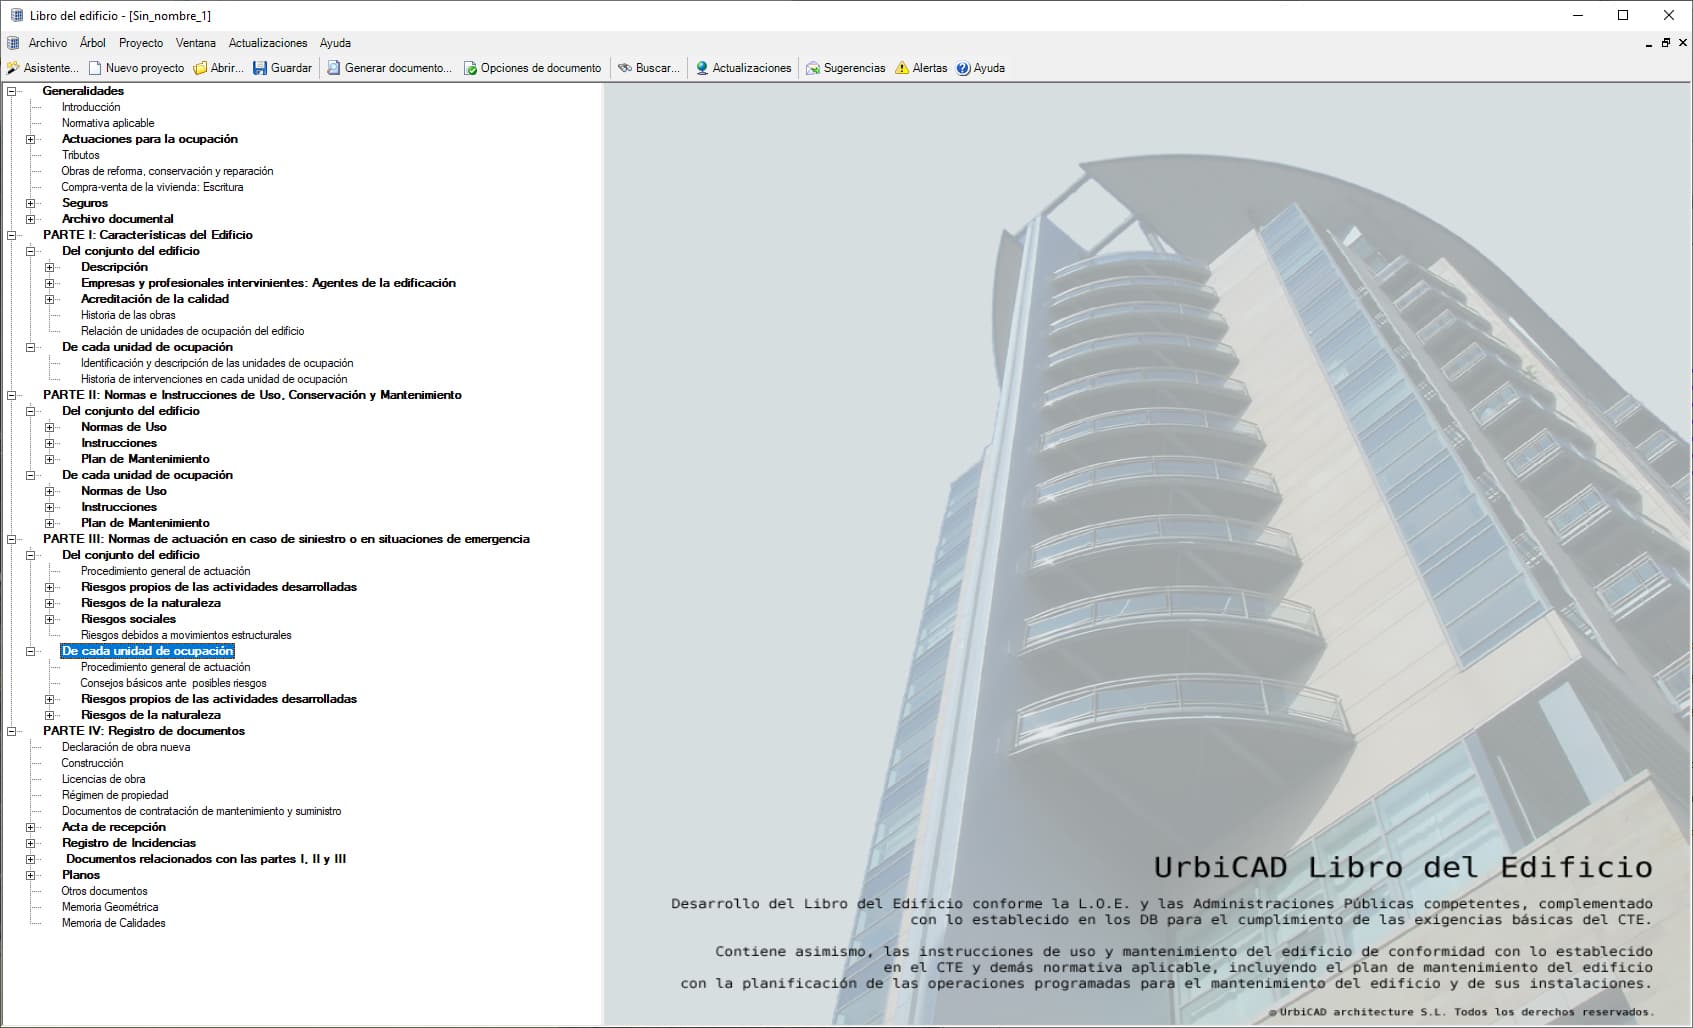Select Riesgos debidos a movimientos estructurales
This screenshot has width=1693, height=1028.
(186, 635)
